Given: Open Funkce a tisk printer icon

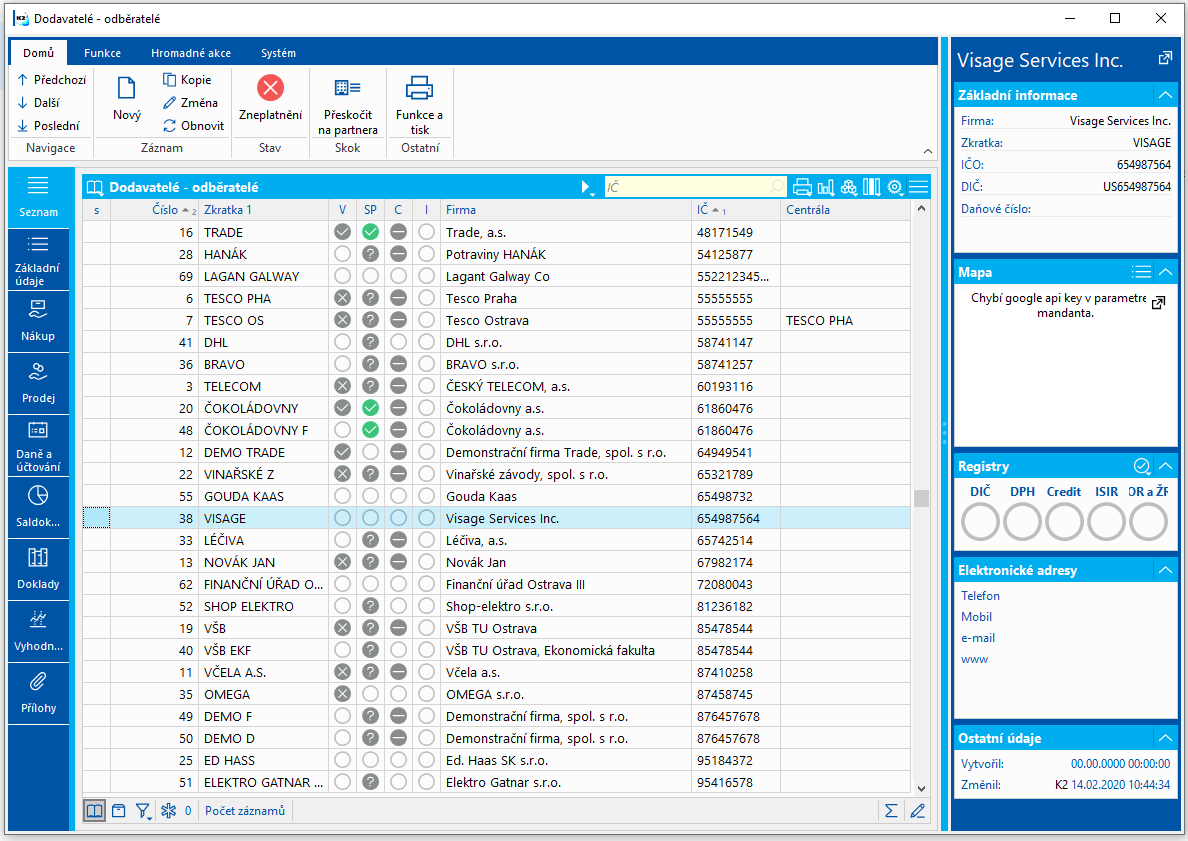Looking at the screenshot, I should coord(419,89).
